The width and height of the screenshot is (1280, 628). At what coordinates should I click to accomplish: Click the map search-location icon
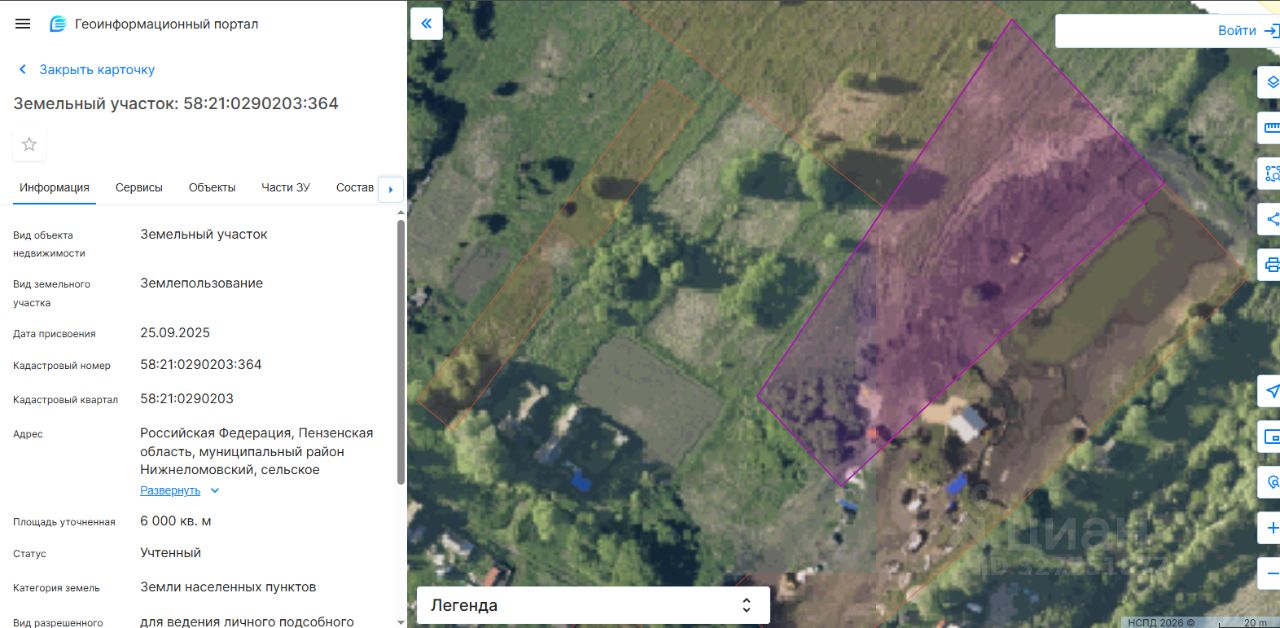click(x=1271, y=483)
